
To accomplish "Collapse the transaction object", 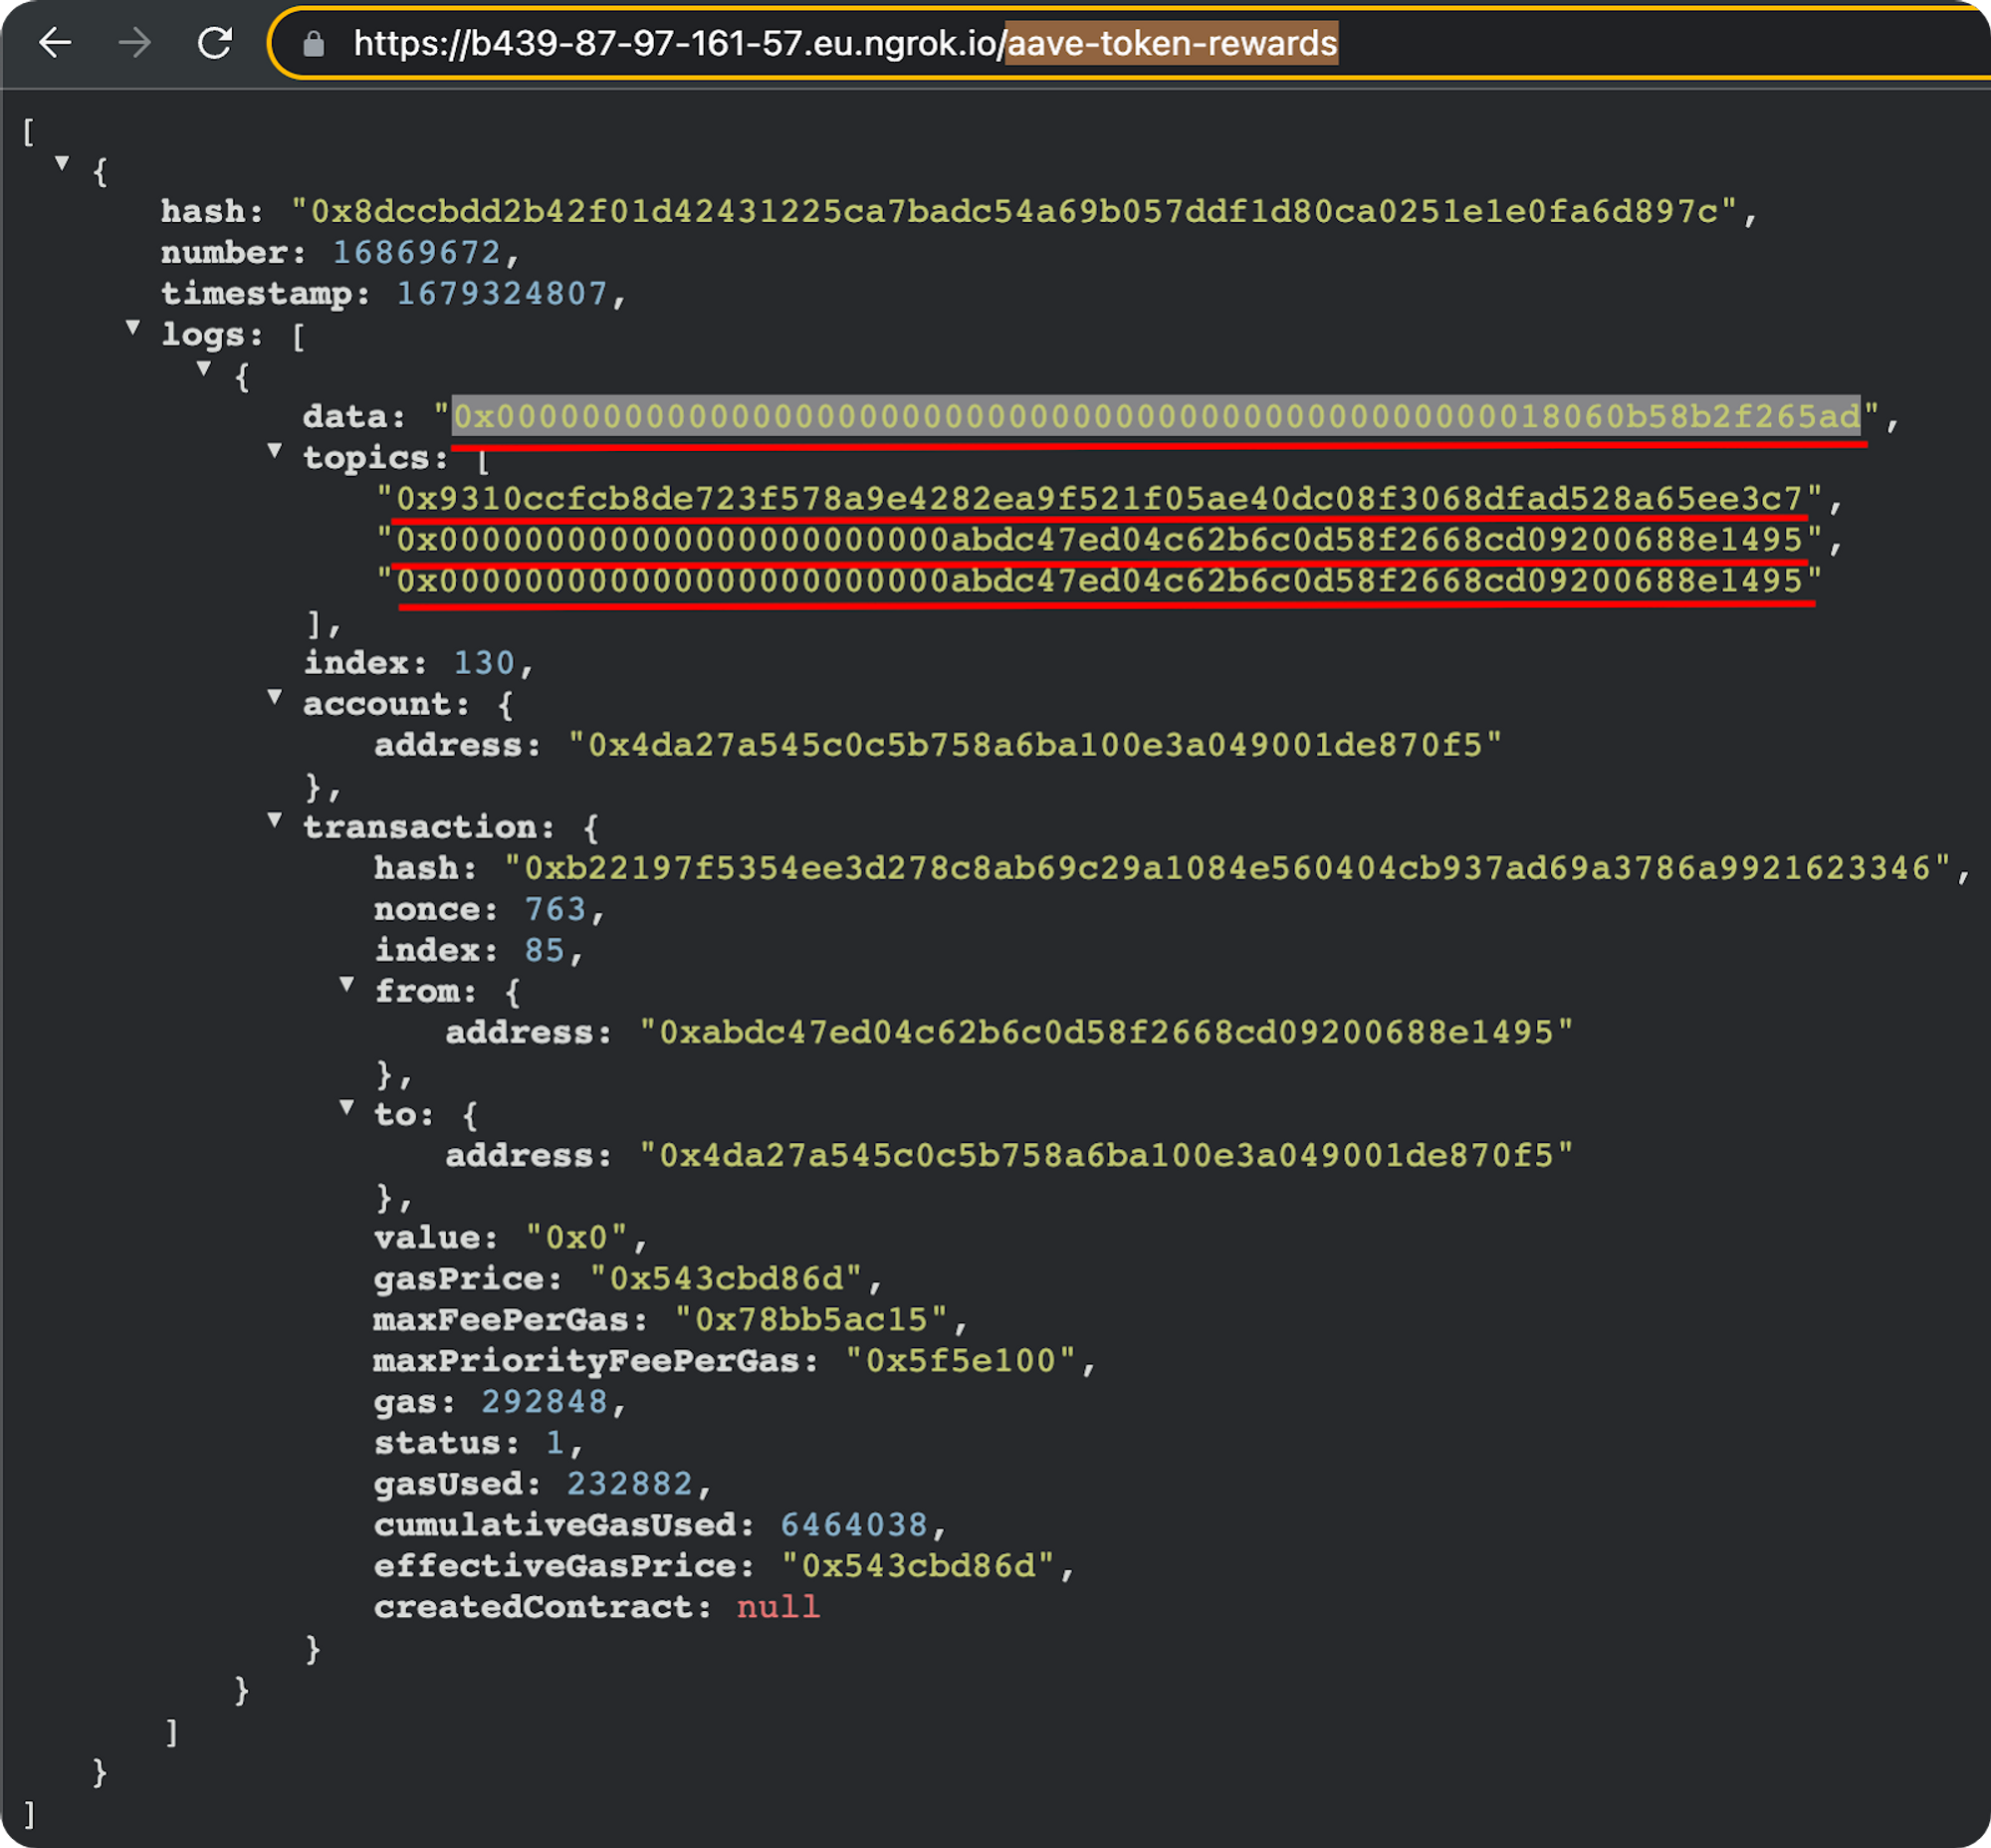I will (x=275, y=820).
